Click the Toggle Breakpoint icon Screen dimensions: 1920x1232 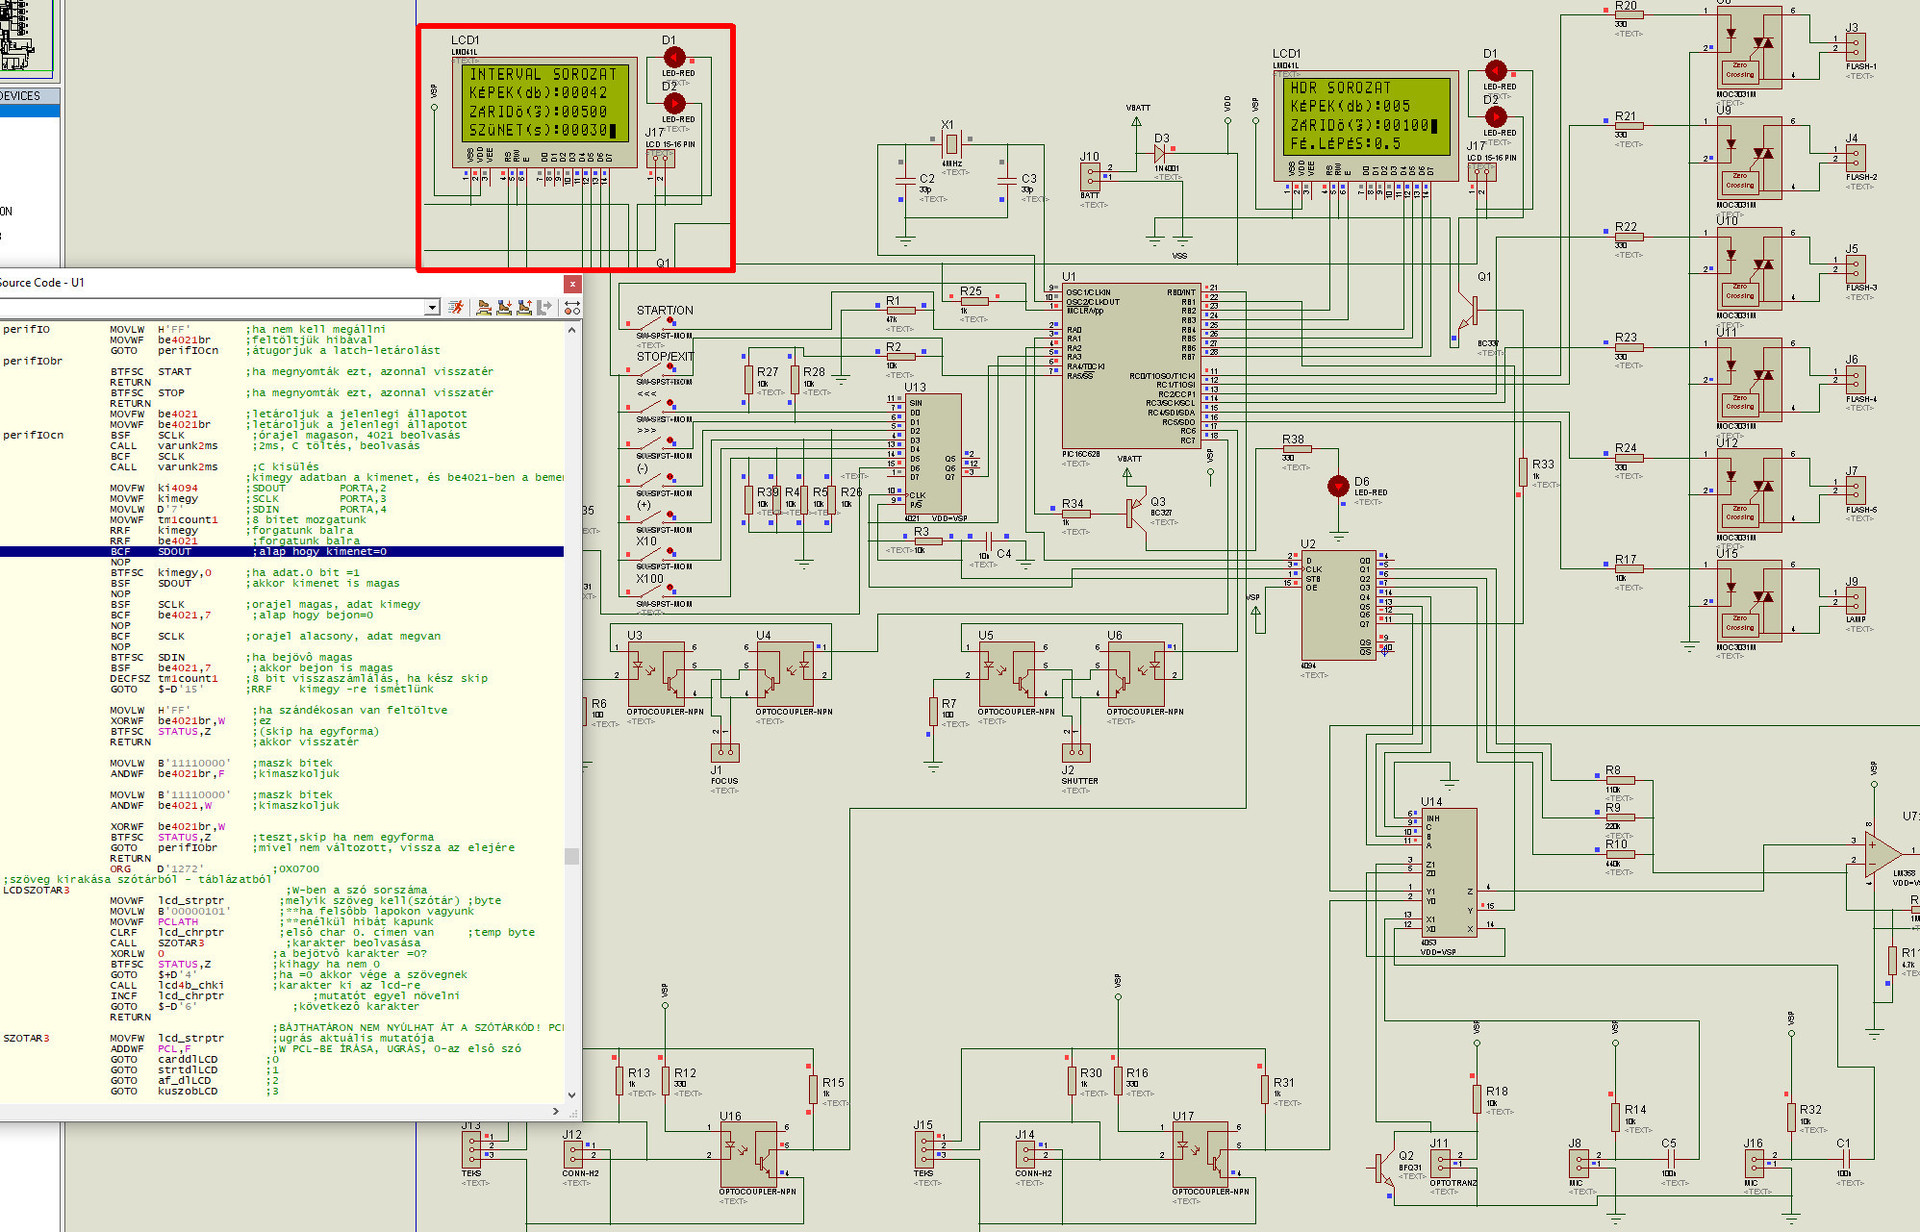click(x=572, y=307)
